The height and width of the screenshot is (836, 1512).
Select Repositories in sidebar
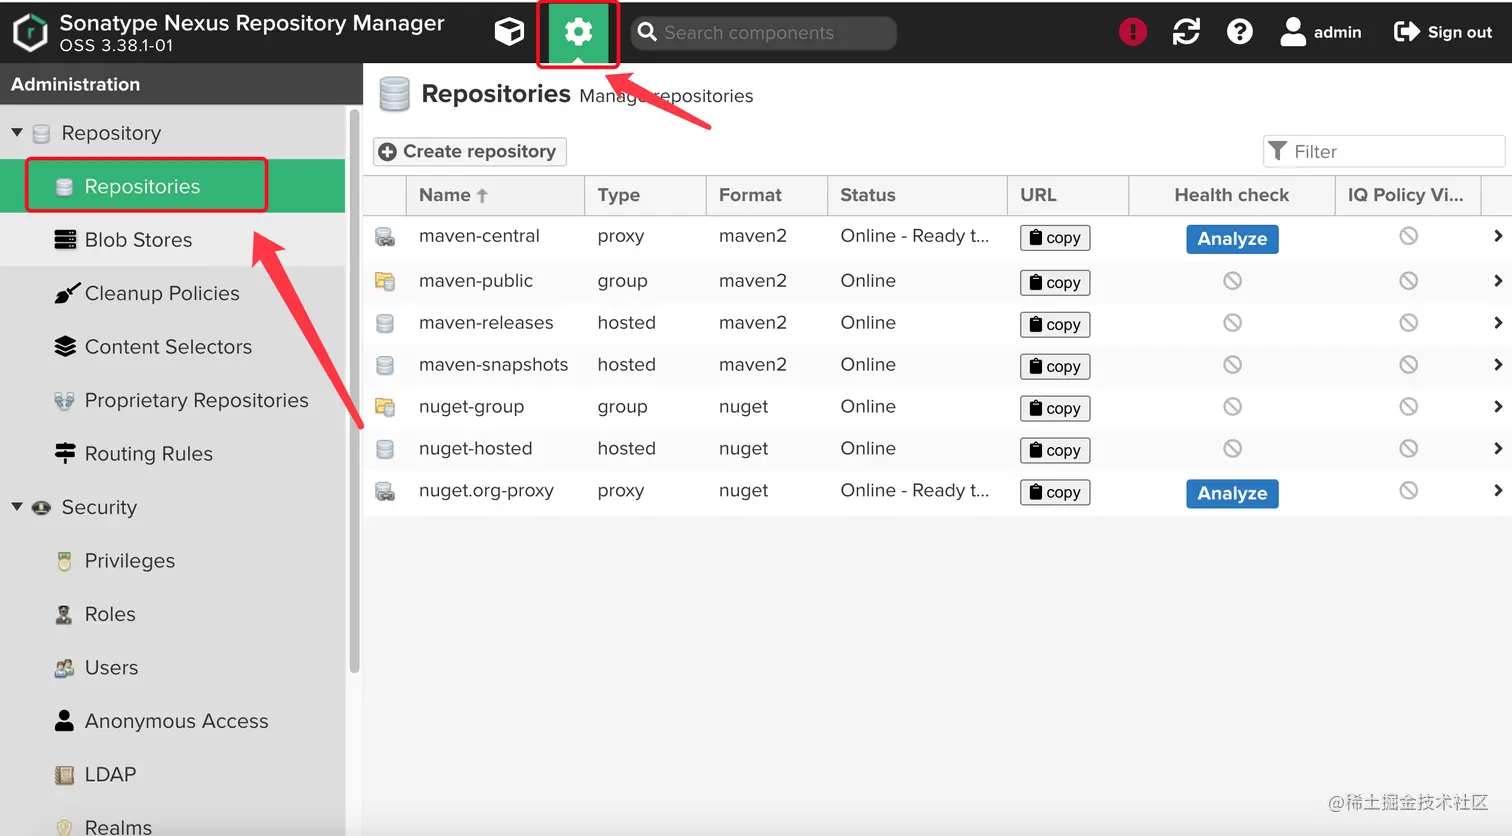point(172,186)
